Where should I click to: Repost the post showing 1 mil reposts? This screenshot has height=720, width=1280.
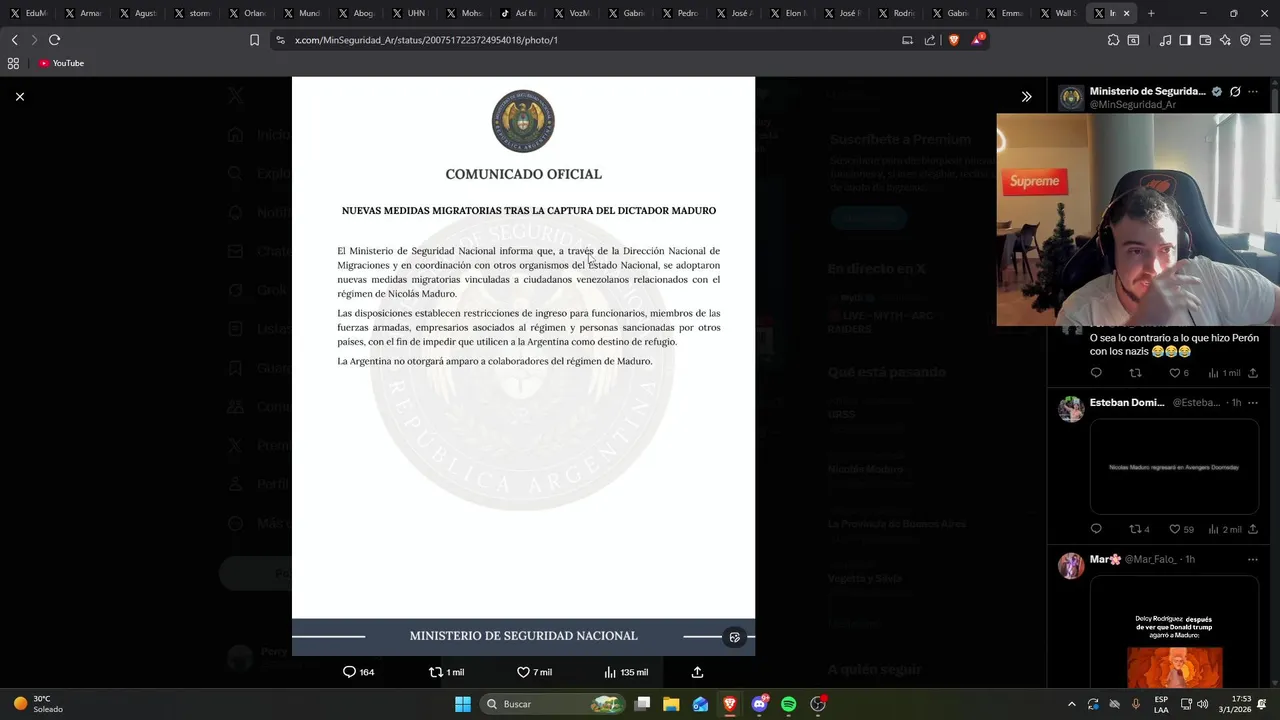pos(446,672)
